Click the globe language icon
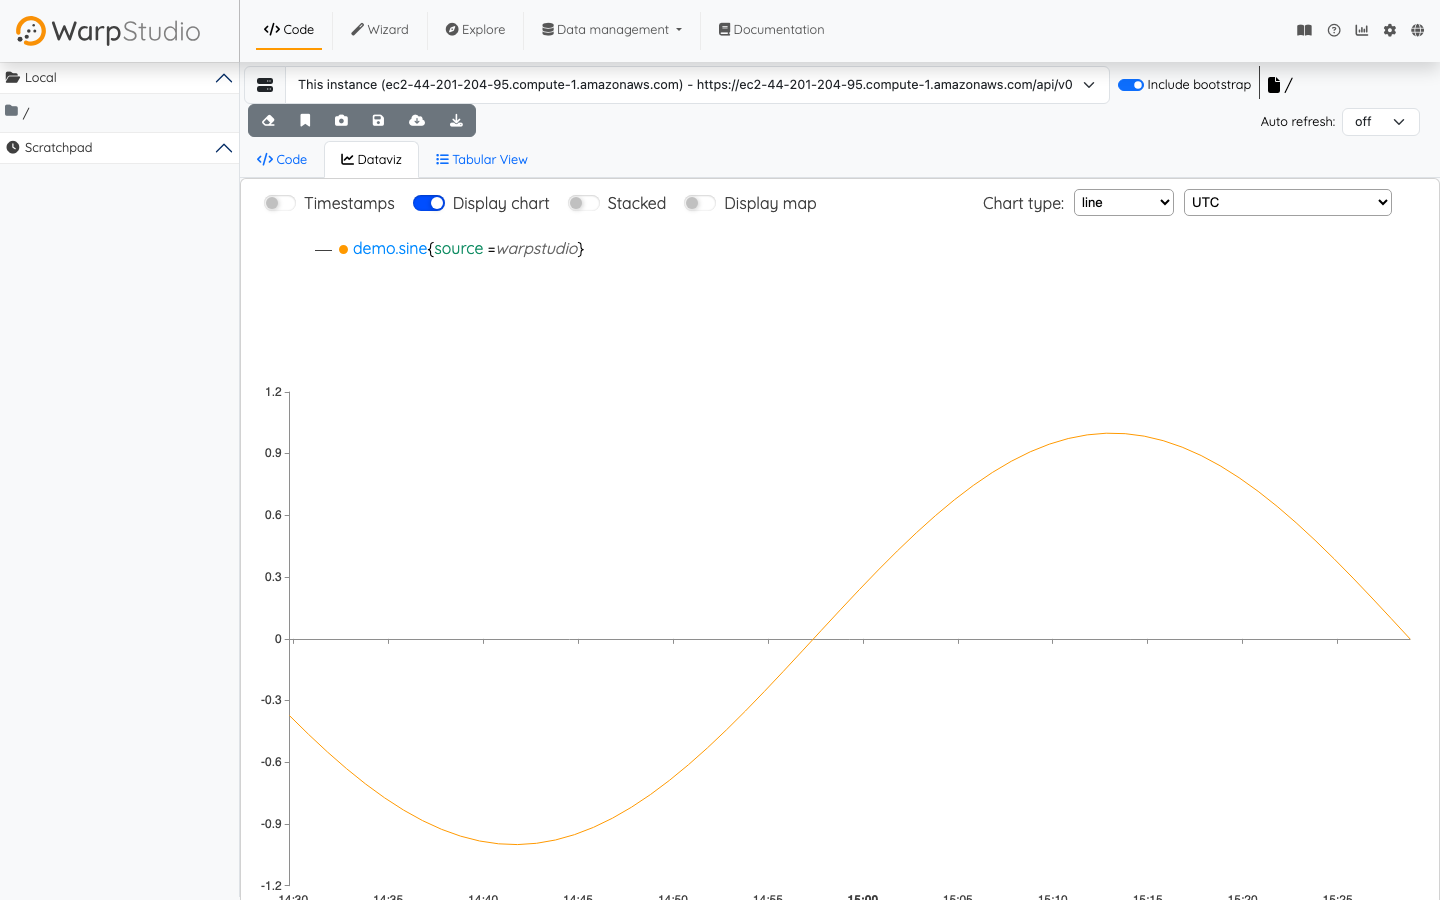The image size is (1440, 900). click(1418, 30)
